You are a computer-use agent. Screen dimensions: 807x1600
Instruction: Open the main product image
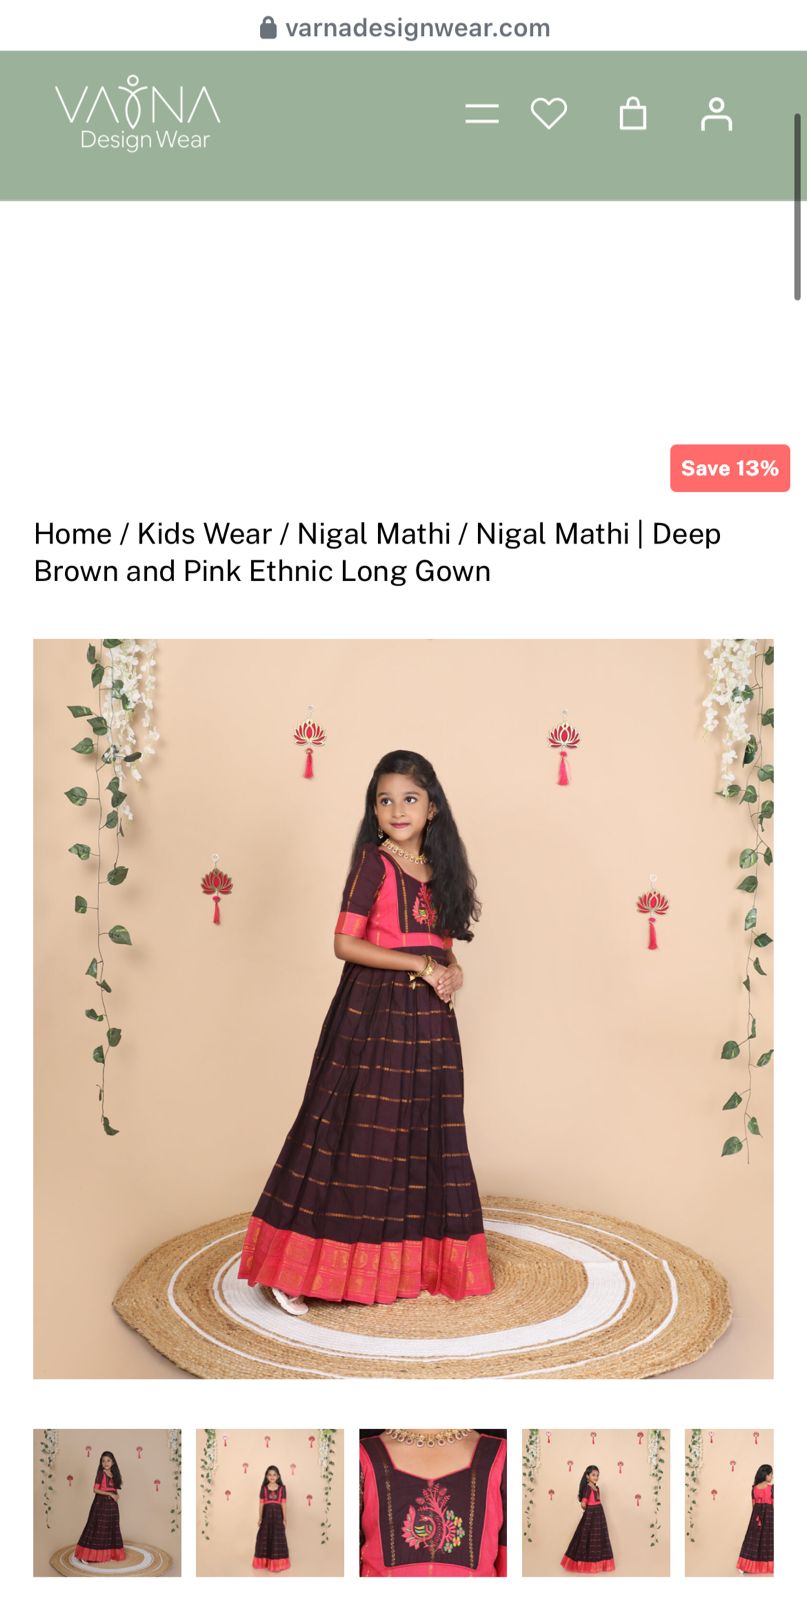pyautogui.click(x=403, y=1009)
